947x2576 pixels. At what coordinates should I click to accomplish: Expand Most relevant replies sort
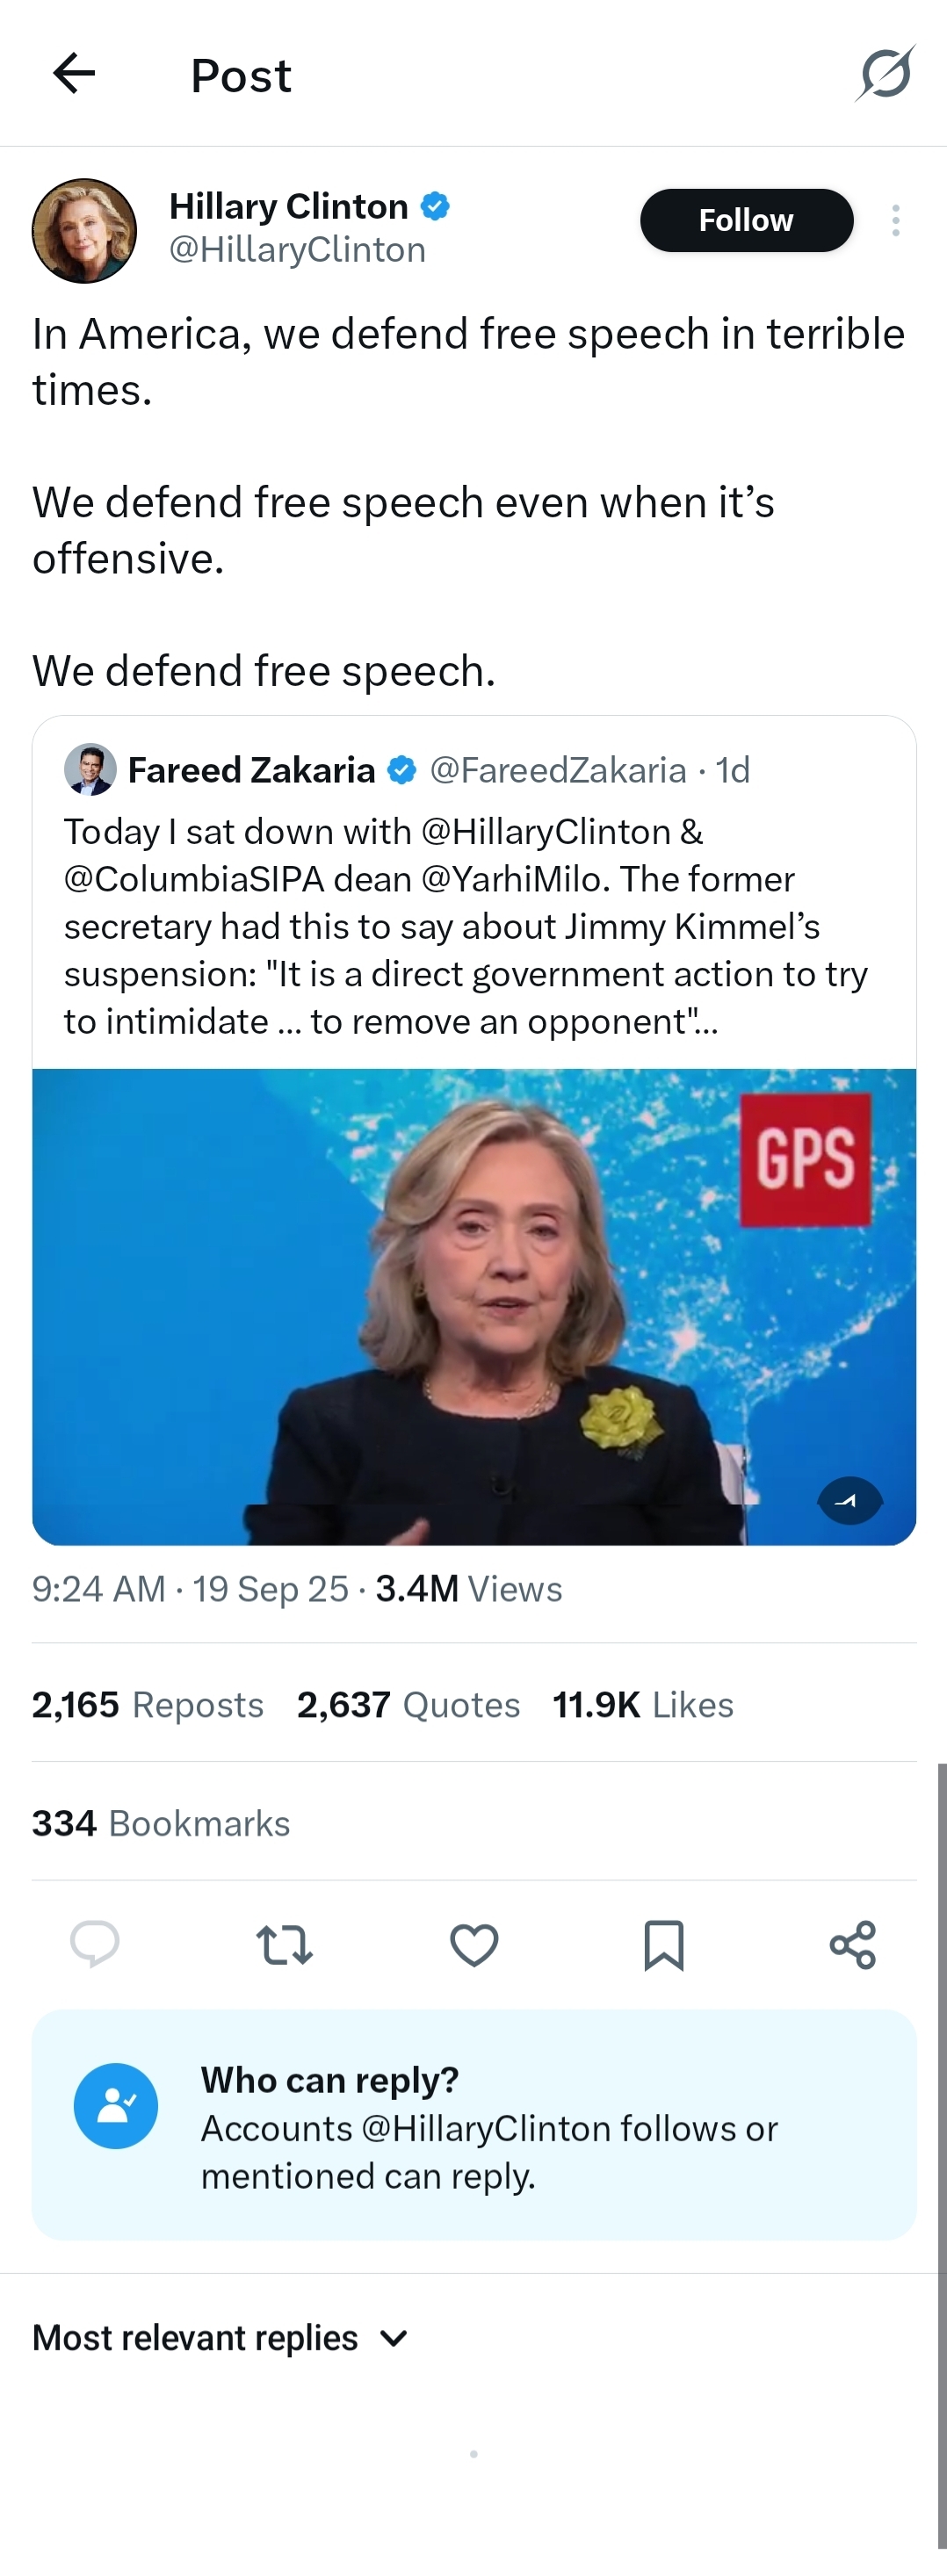tap(220, 2338)
